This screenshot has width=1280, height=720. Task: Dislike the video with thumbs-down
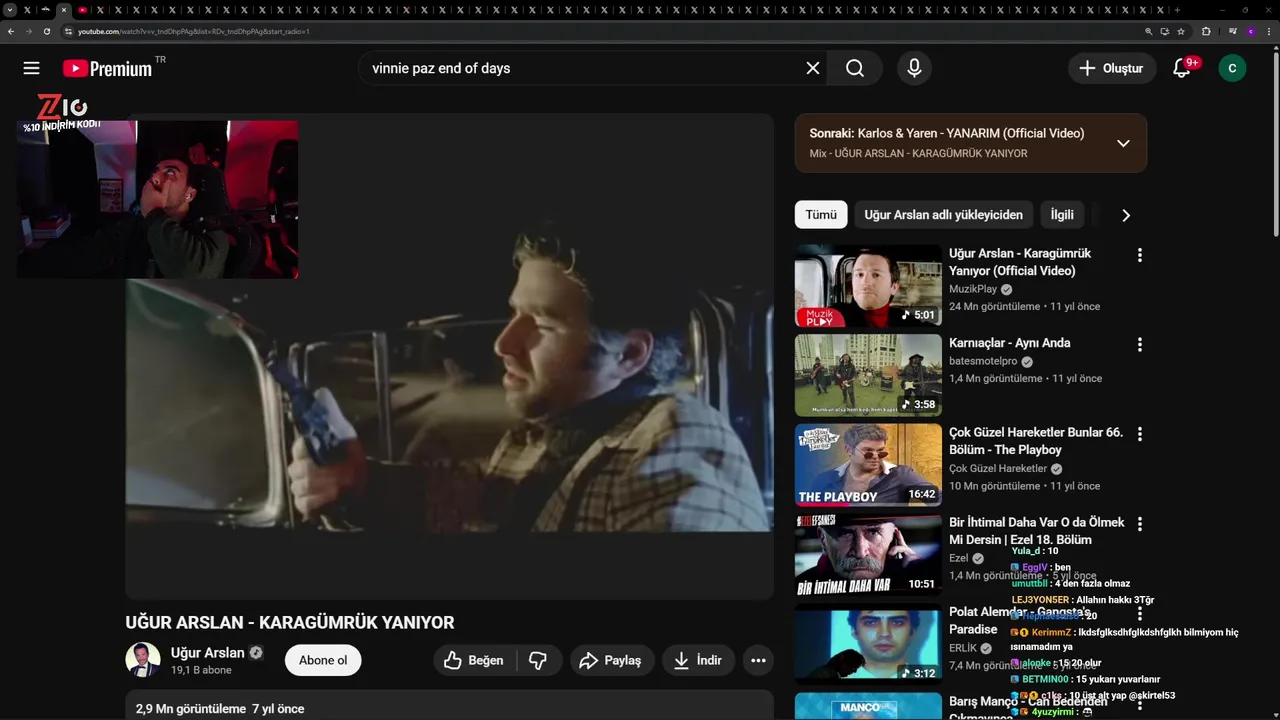tap(538, 660)
